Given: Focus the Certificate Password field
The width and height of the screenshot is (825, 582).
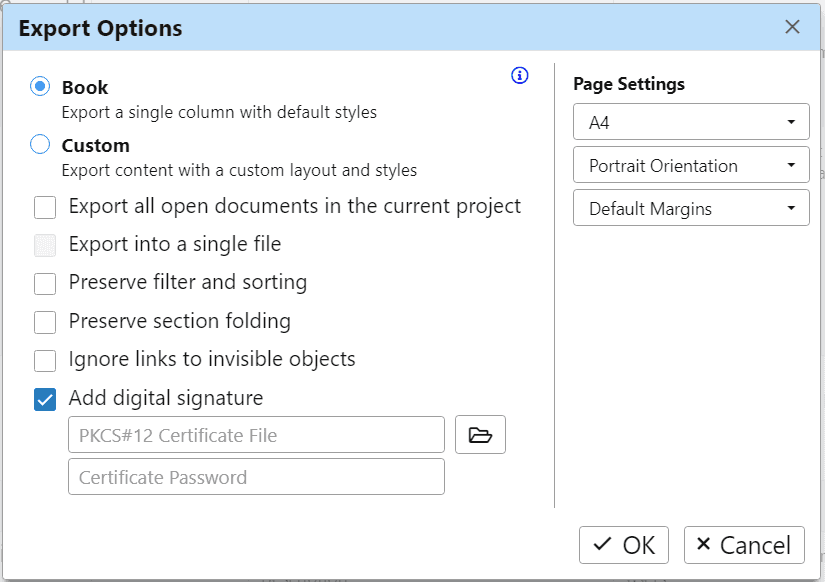Looking at the screenshot, I should [x=256, y=477].
